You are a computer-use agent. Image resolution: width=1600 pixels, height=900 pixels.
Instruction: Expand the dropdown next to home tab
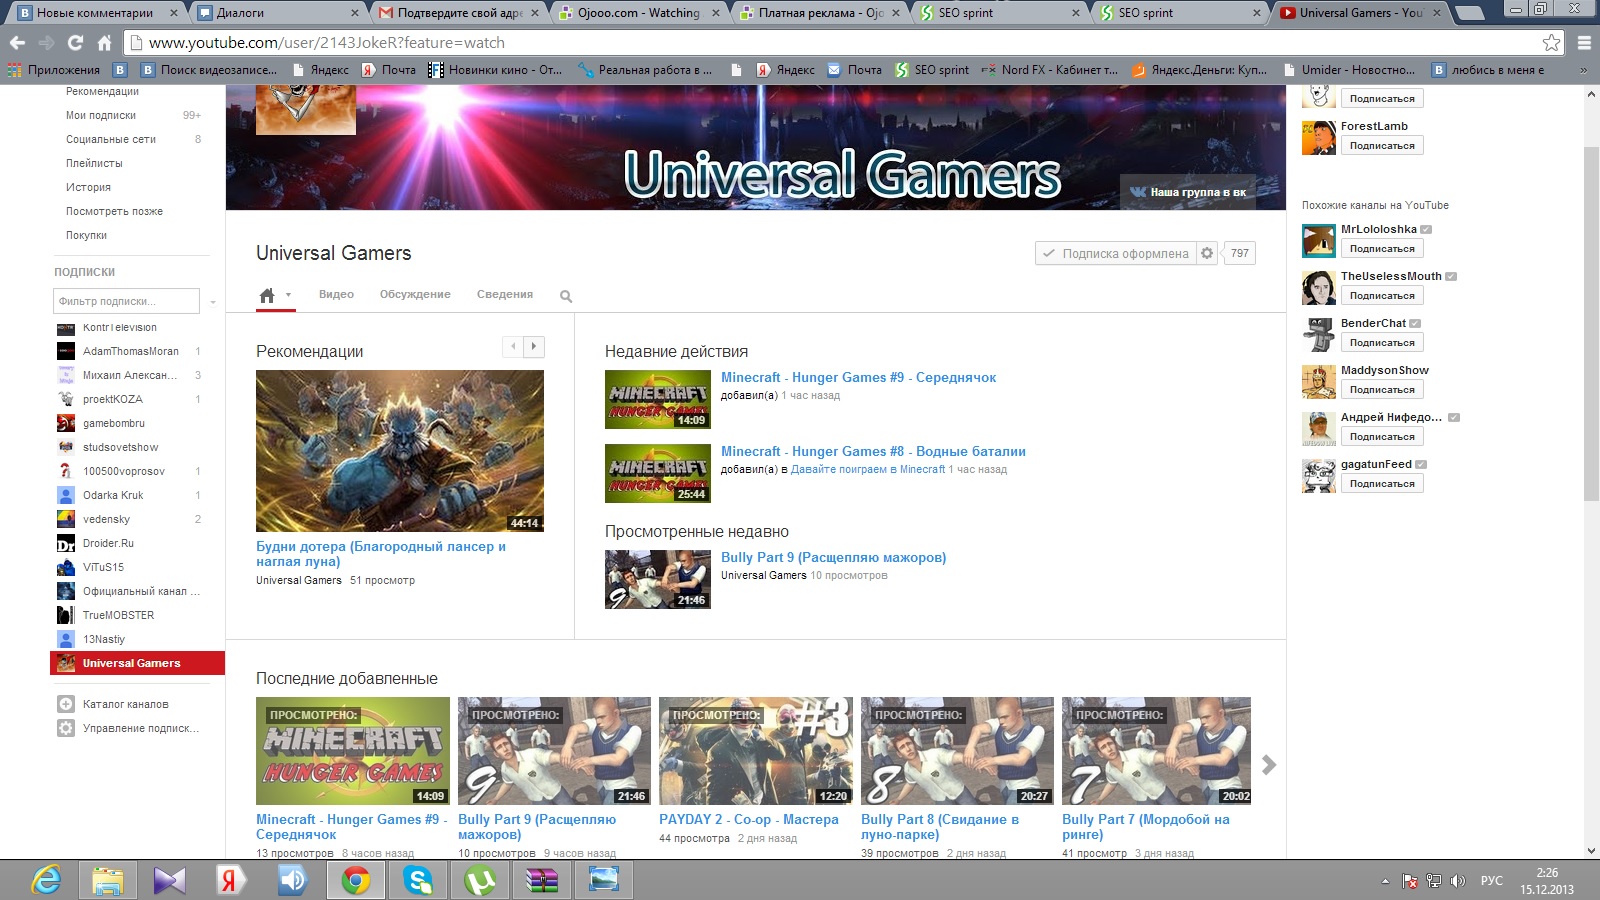pos(288,295)
